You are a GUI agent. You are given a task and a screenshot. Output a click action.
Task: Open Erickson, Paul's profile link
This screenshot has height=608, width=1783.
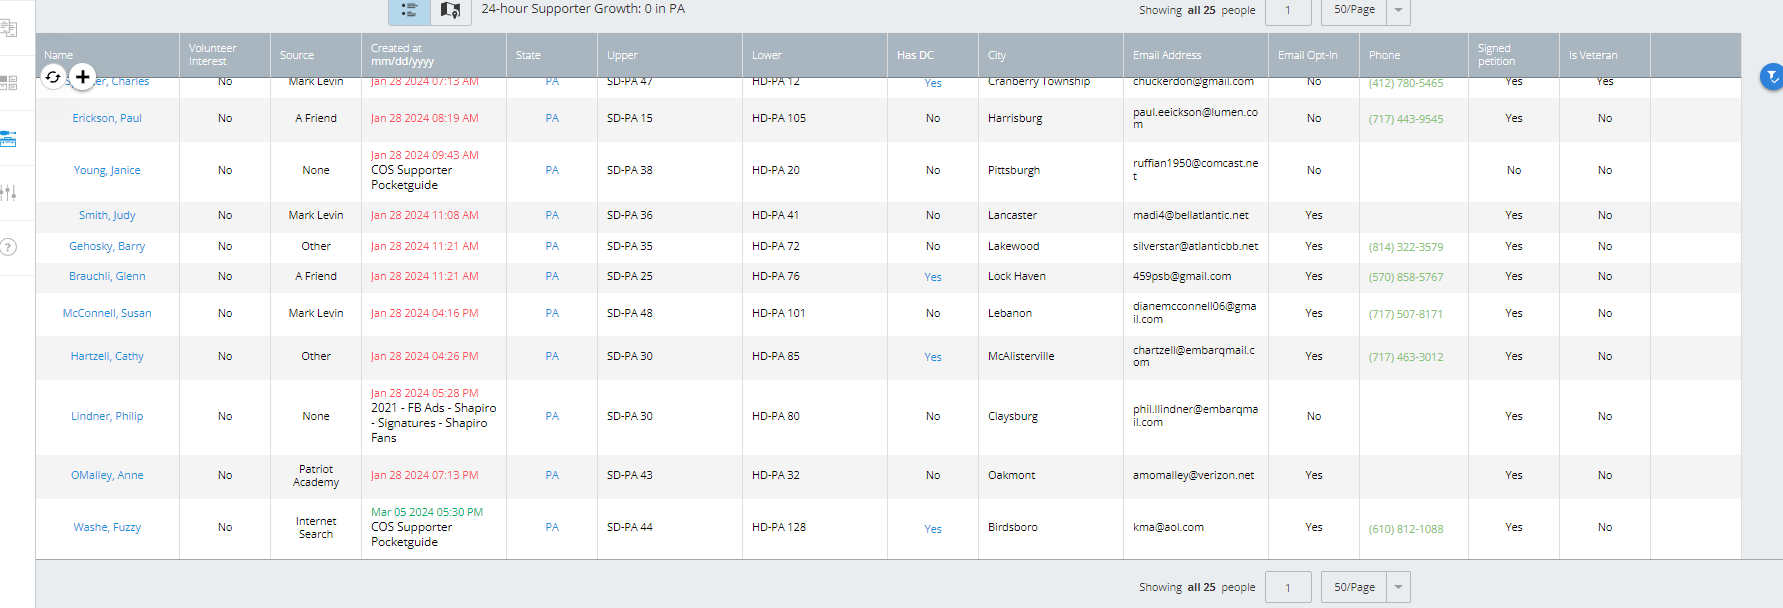coord(107,118)
